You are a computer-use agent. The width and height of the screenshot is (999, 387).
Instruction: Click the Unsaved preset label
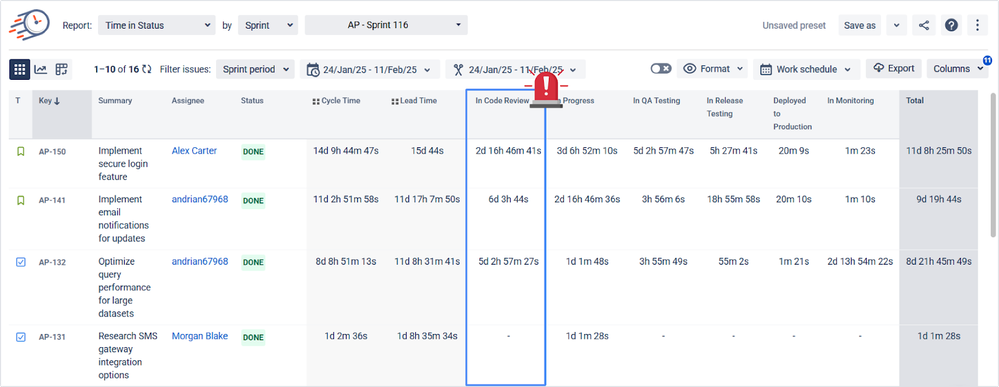[x=794, y=26]
